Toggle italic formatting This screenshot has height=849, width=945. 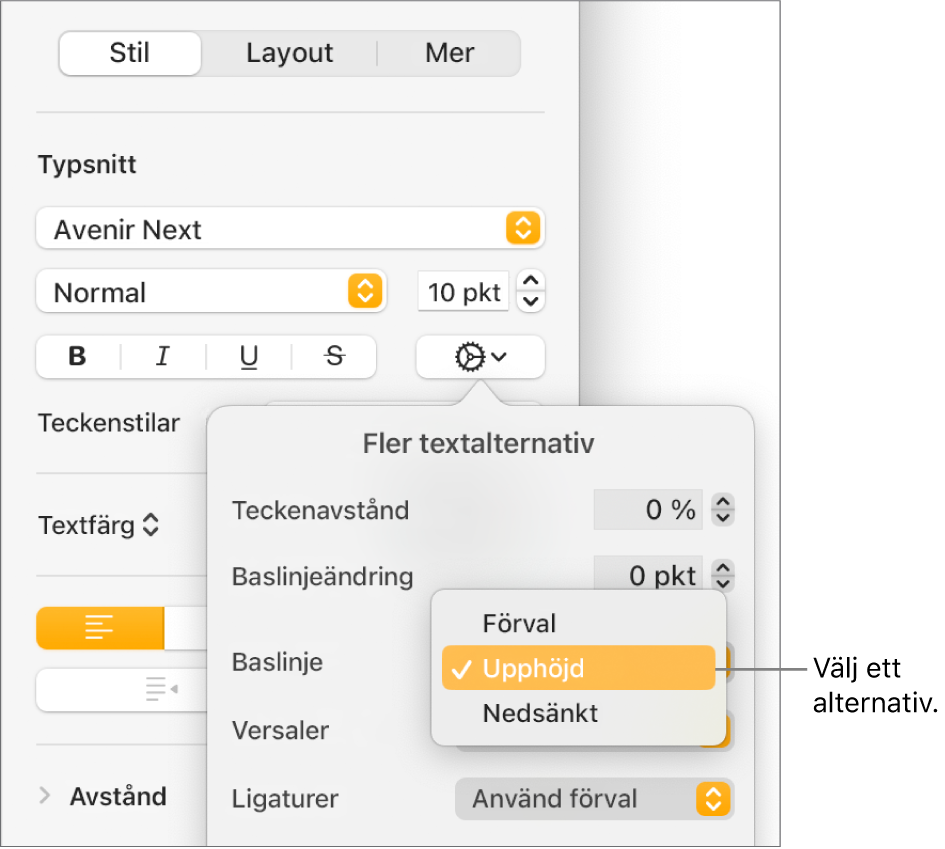pos(163,357)
